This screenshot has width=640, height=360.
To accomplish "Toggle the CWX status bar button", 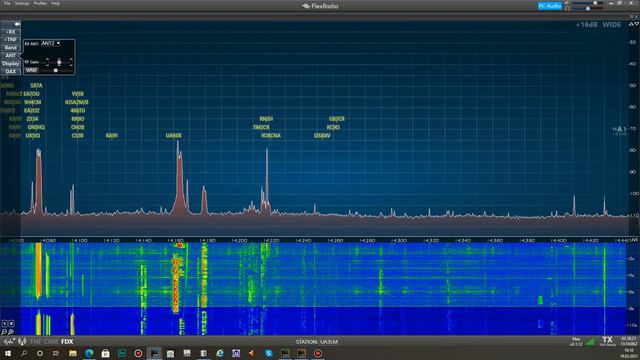I will tap(51, 342).
